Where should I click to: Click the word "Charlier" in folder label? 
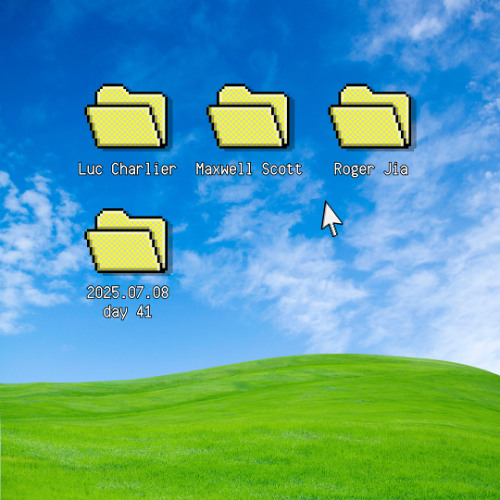[144, 169]
